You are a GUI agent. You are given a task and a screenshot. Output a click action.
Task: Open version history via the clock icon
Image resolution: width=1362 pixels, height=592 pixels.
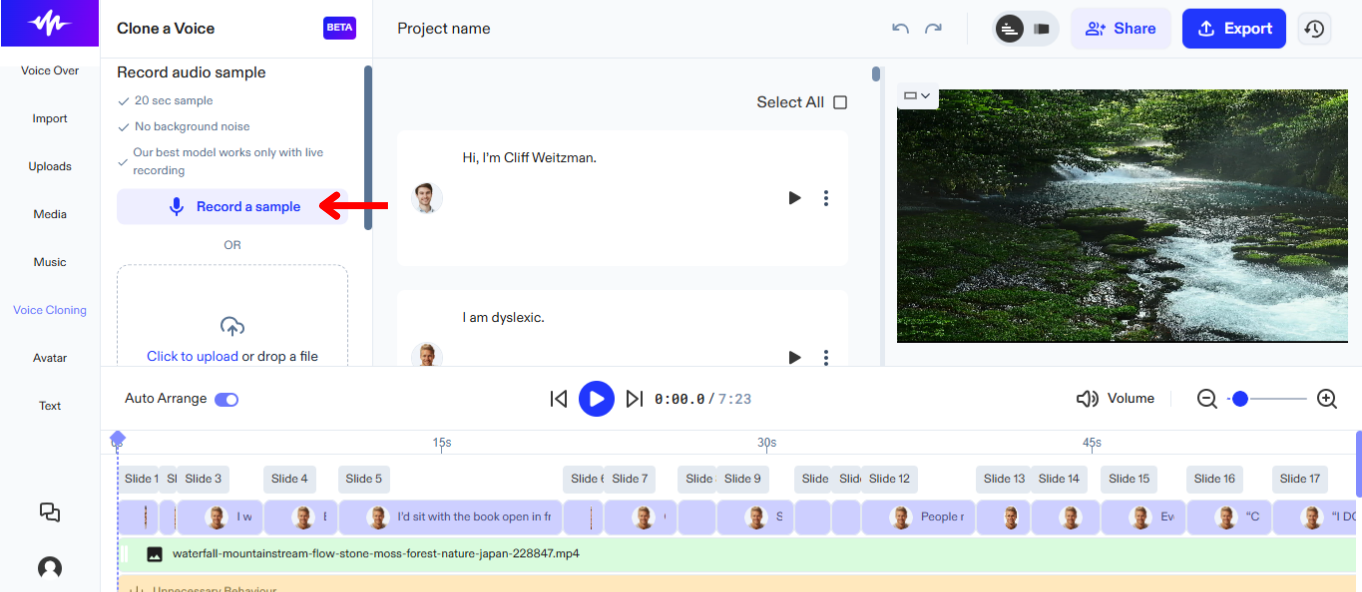point(1314,28)
